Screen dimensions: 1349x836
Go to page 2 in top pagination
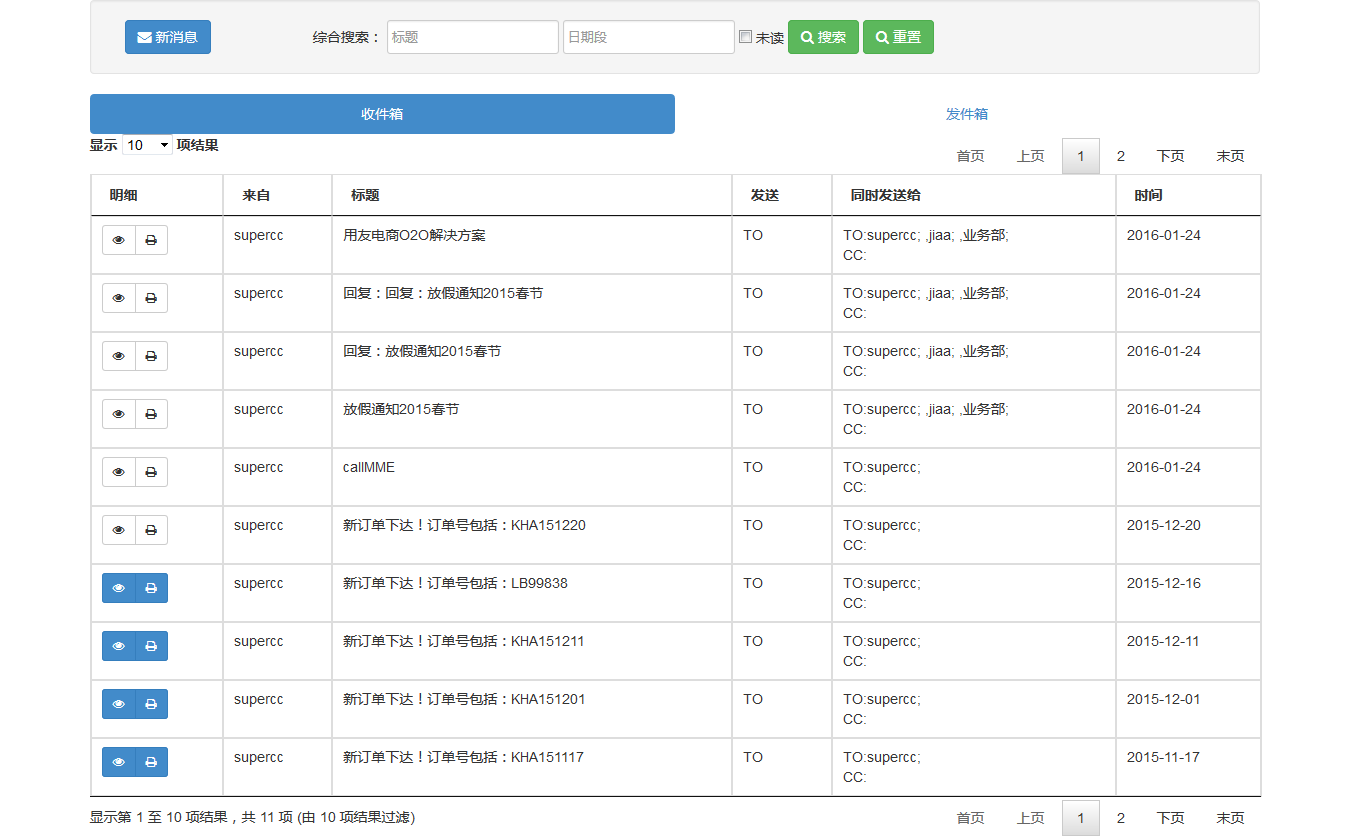(x=1120, y=156)
